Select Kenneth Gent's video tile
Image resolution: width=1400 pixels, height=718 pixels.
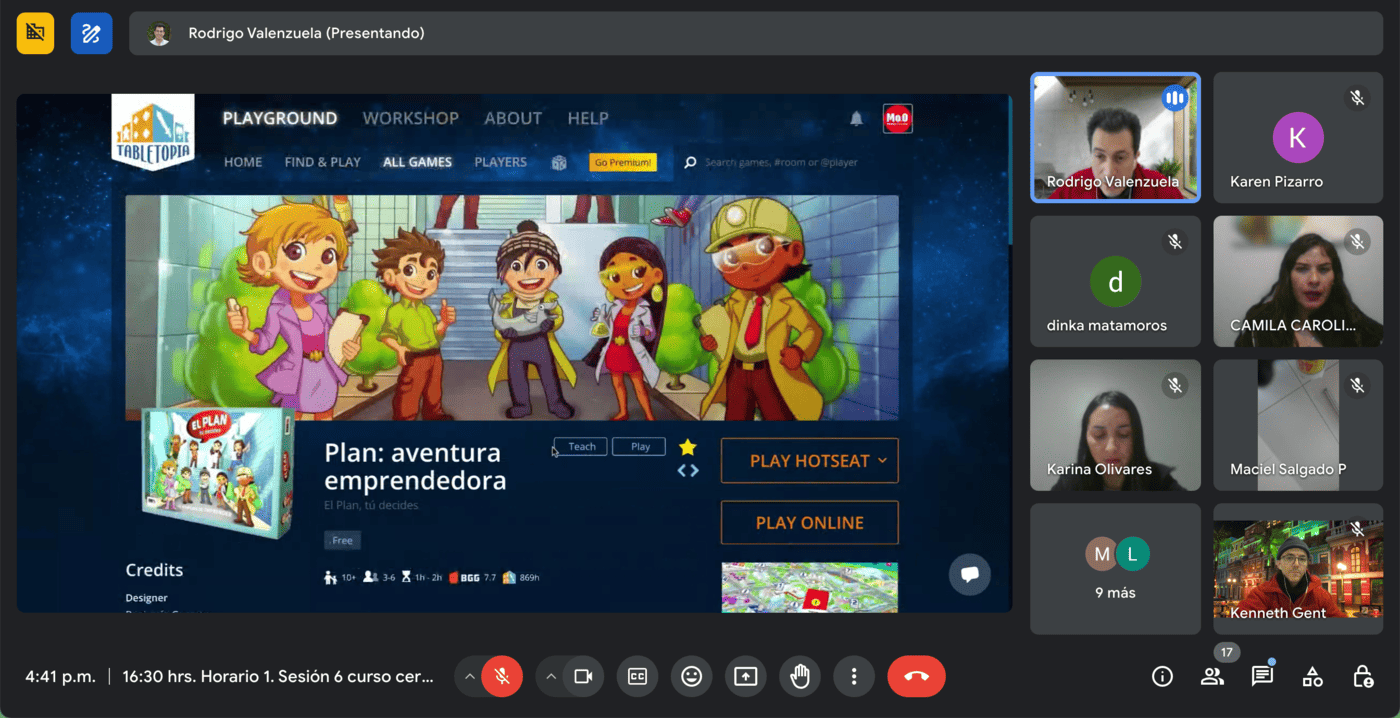pos(1298,569)
